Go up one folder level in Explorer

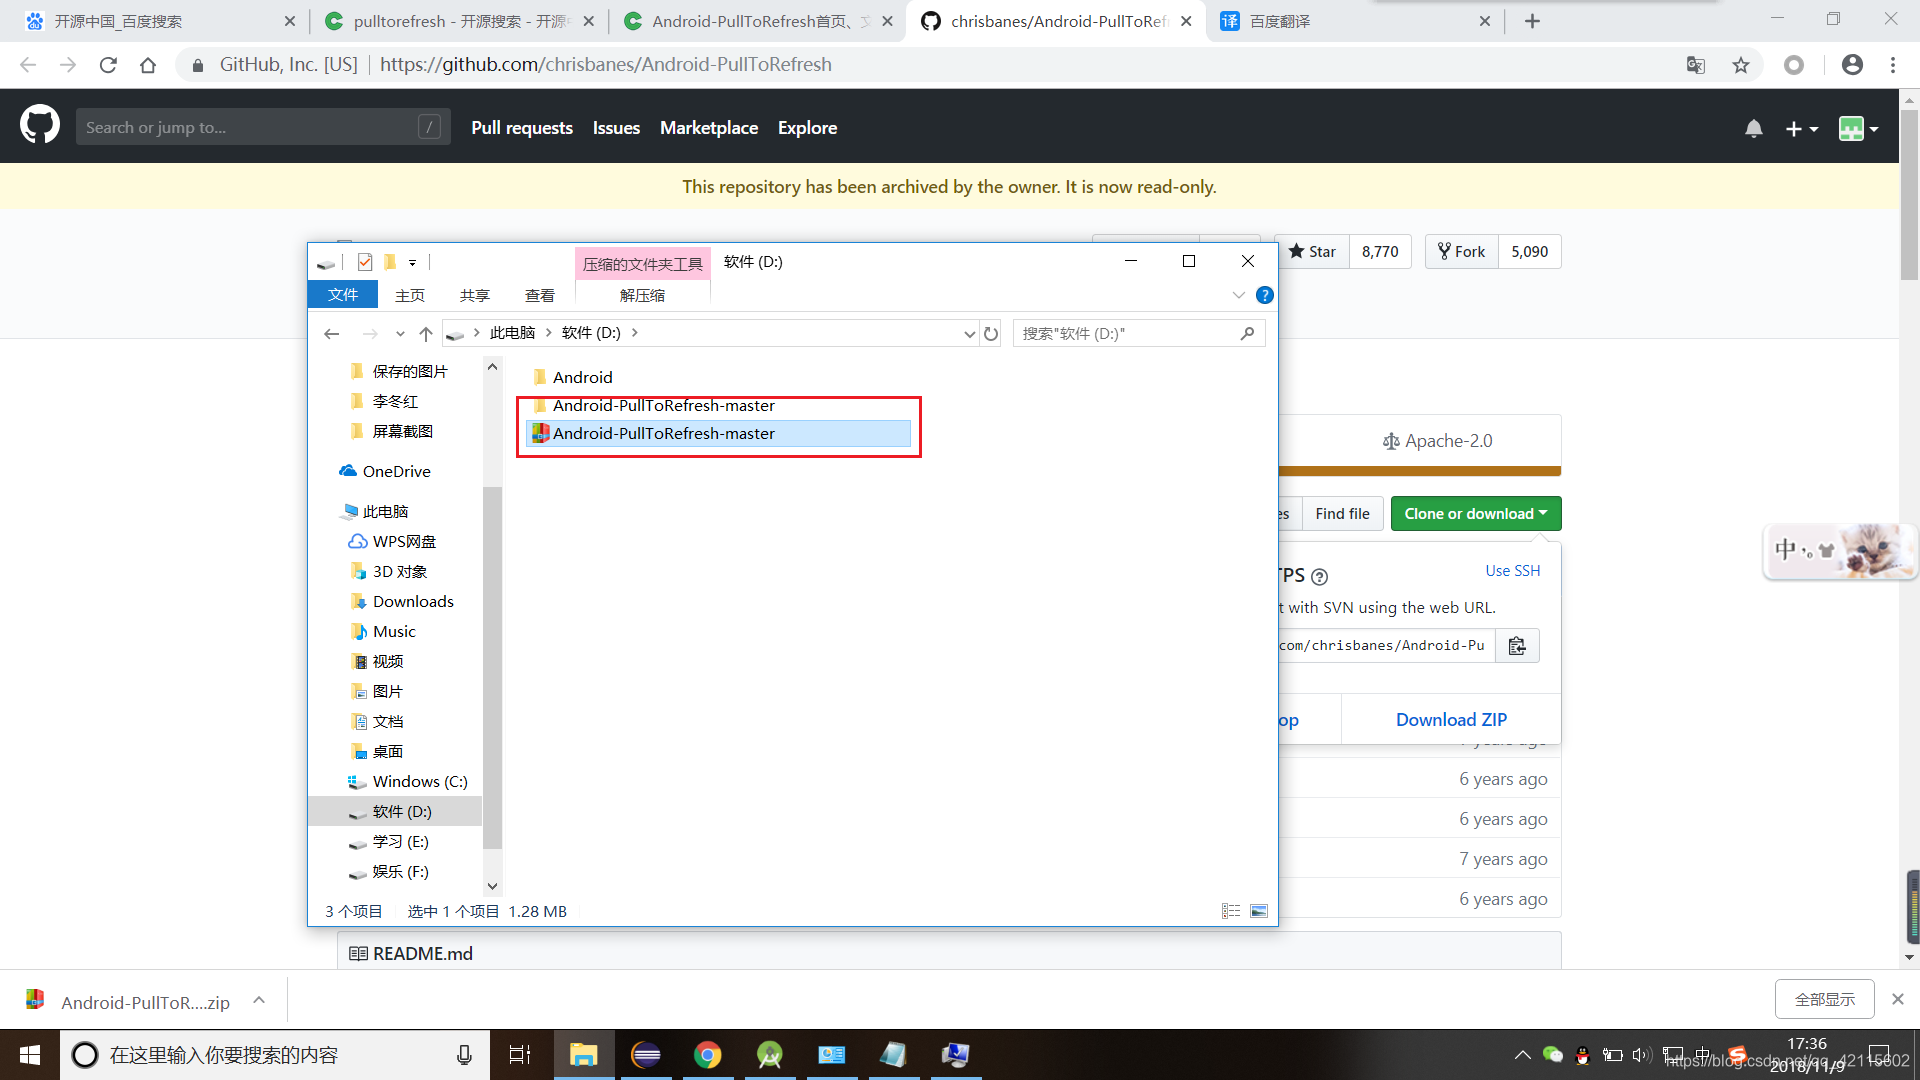coord(426,334)
